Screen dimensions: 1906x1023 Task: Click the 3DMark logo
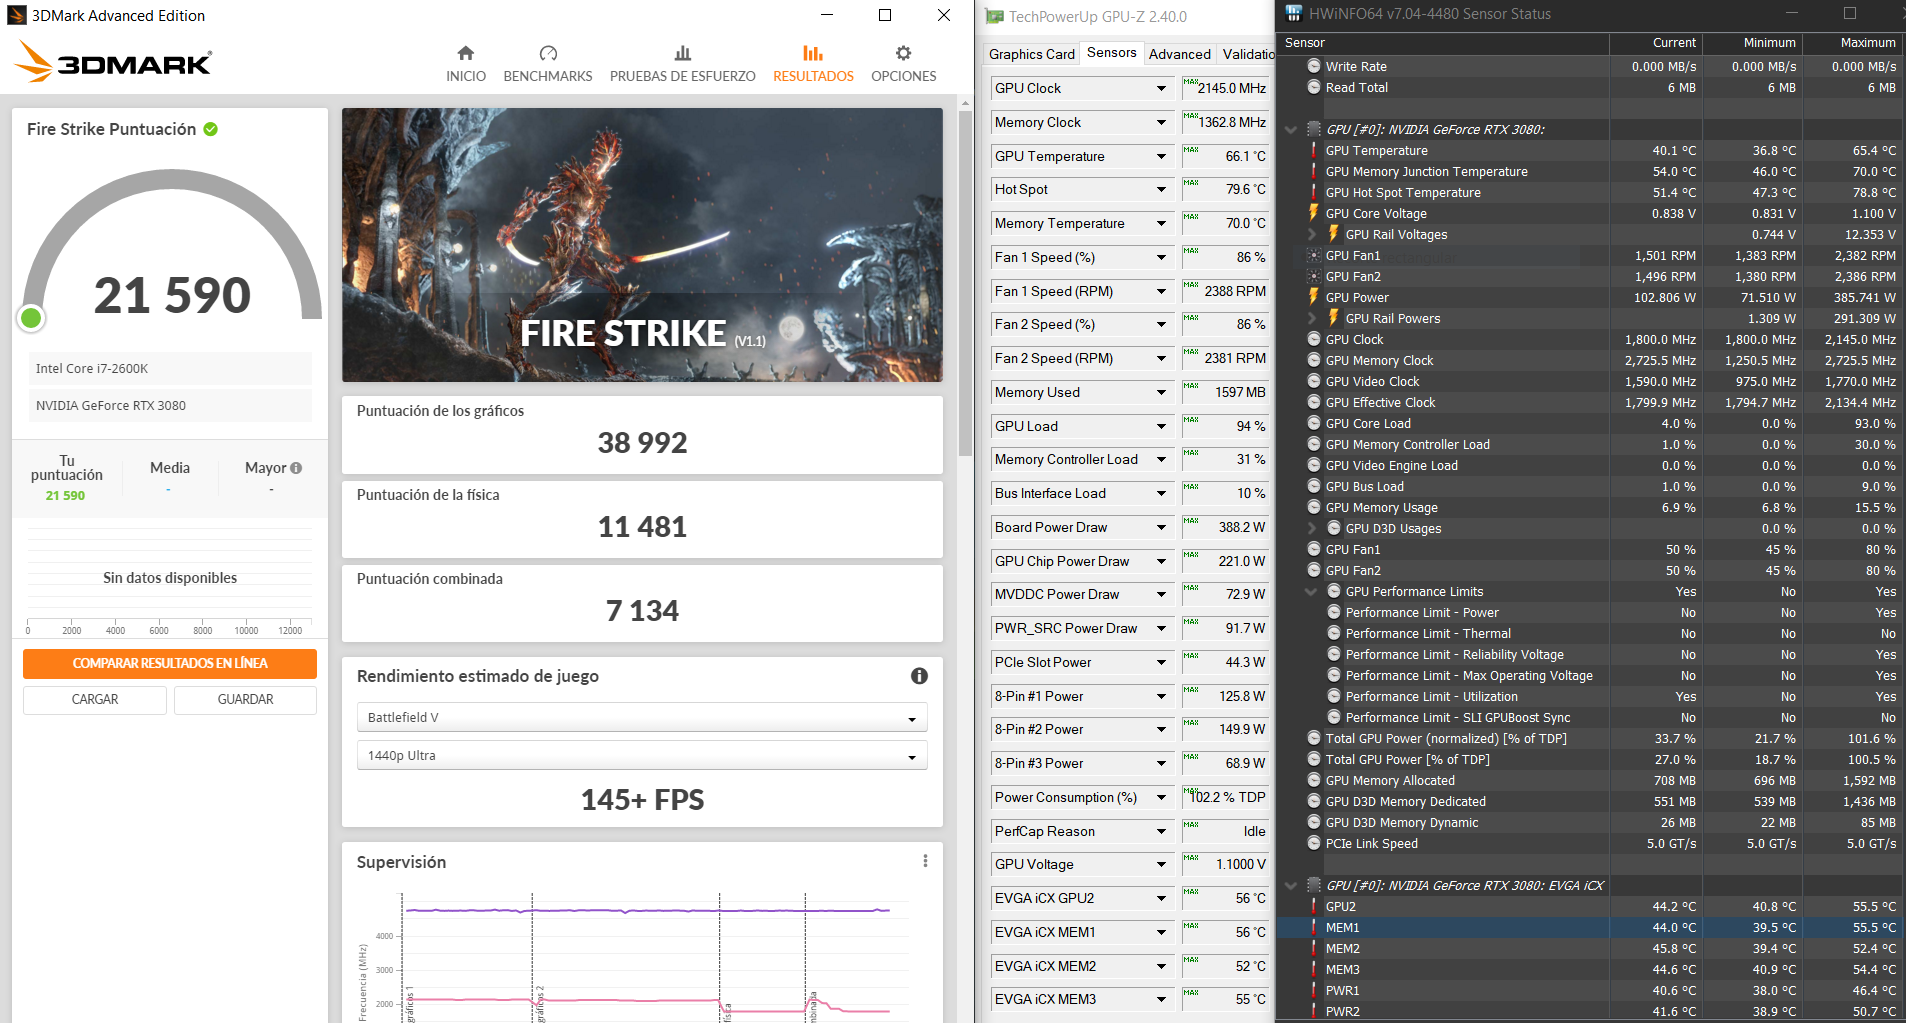point(113,63)
